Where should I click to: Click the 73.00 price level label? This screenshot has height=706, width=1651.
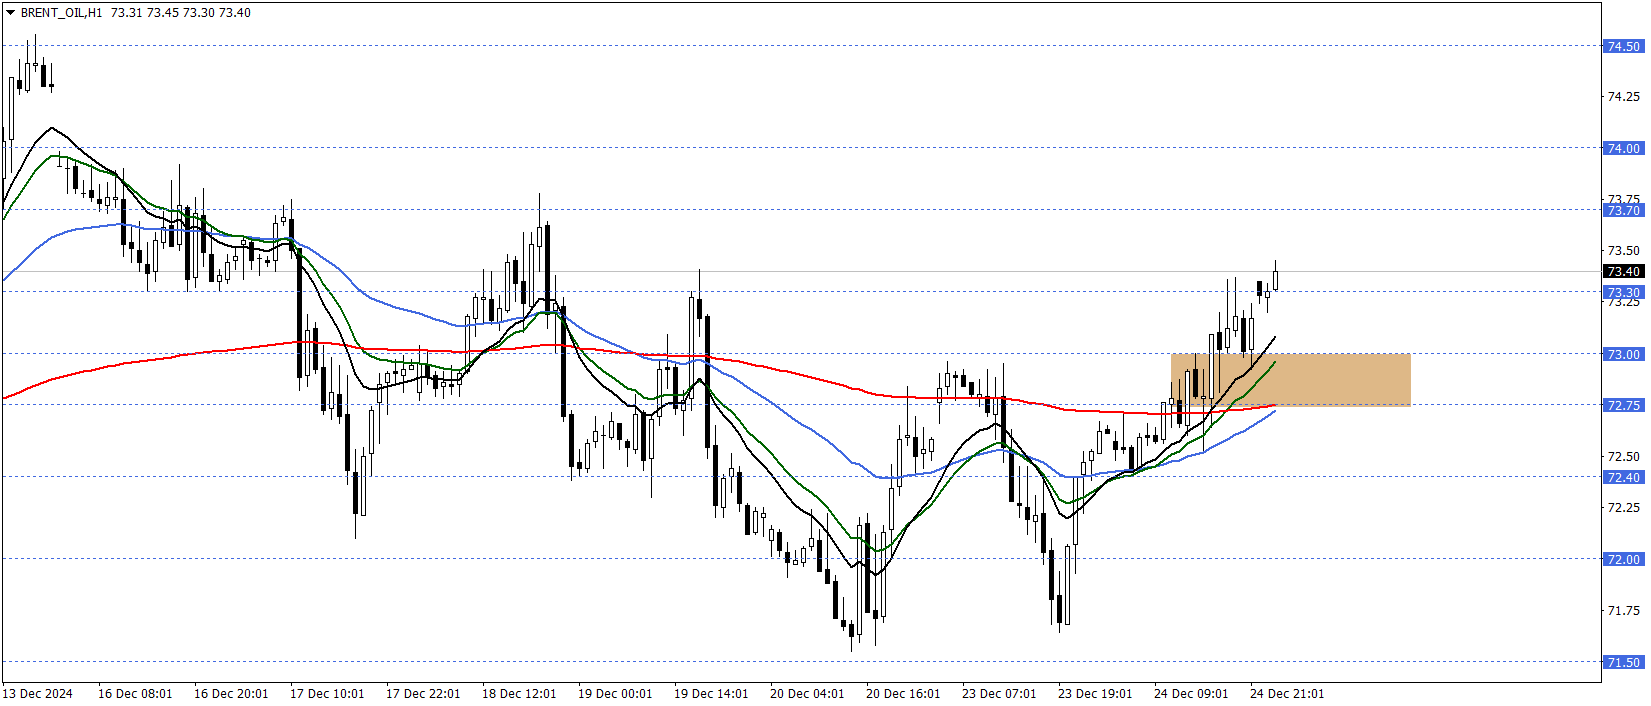[1623, 354]
